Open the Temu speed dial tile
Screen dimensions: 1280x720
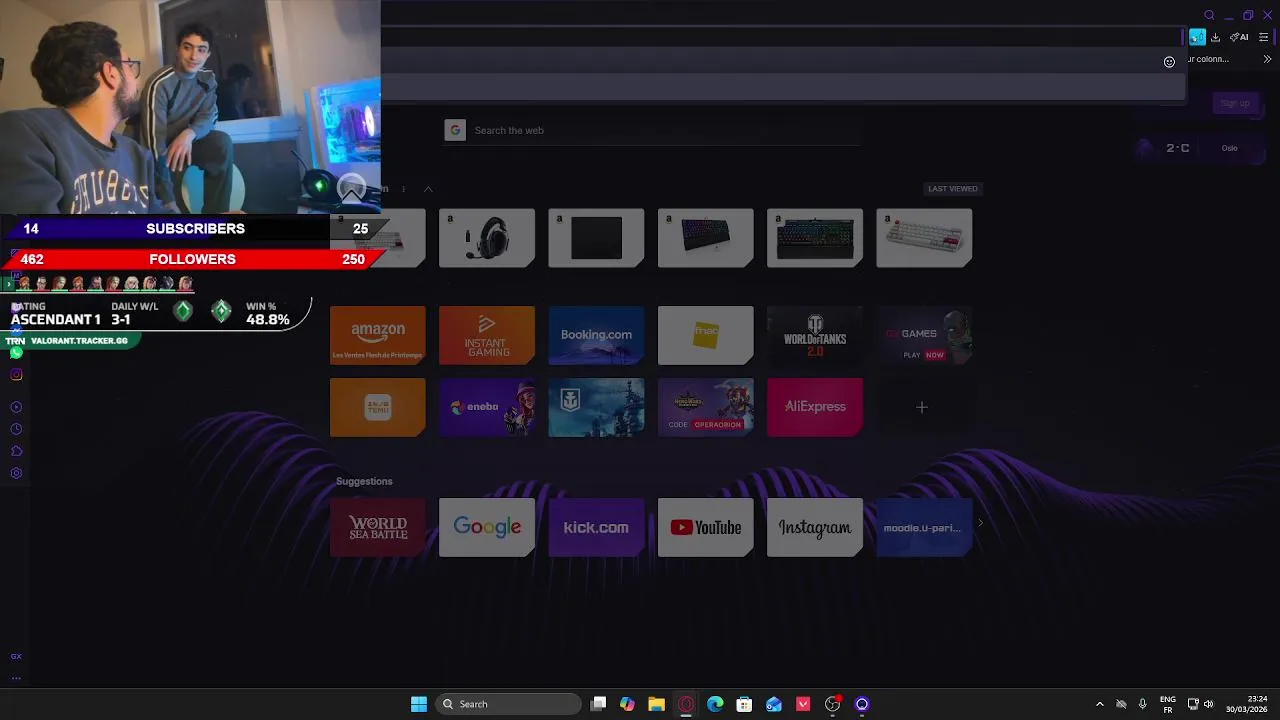[378, 407]
